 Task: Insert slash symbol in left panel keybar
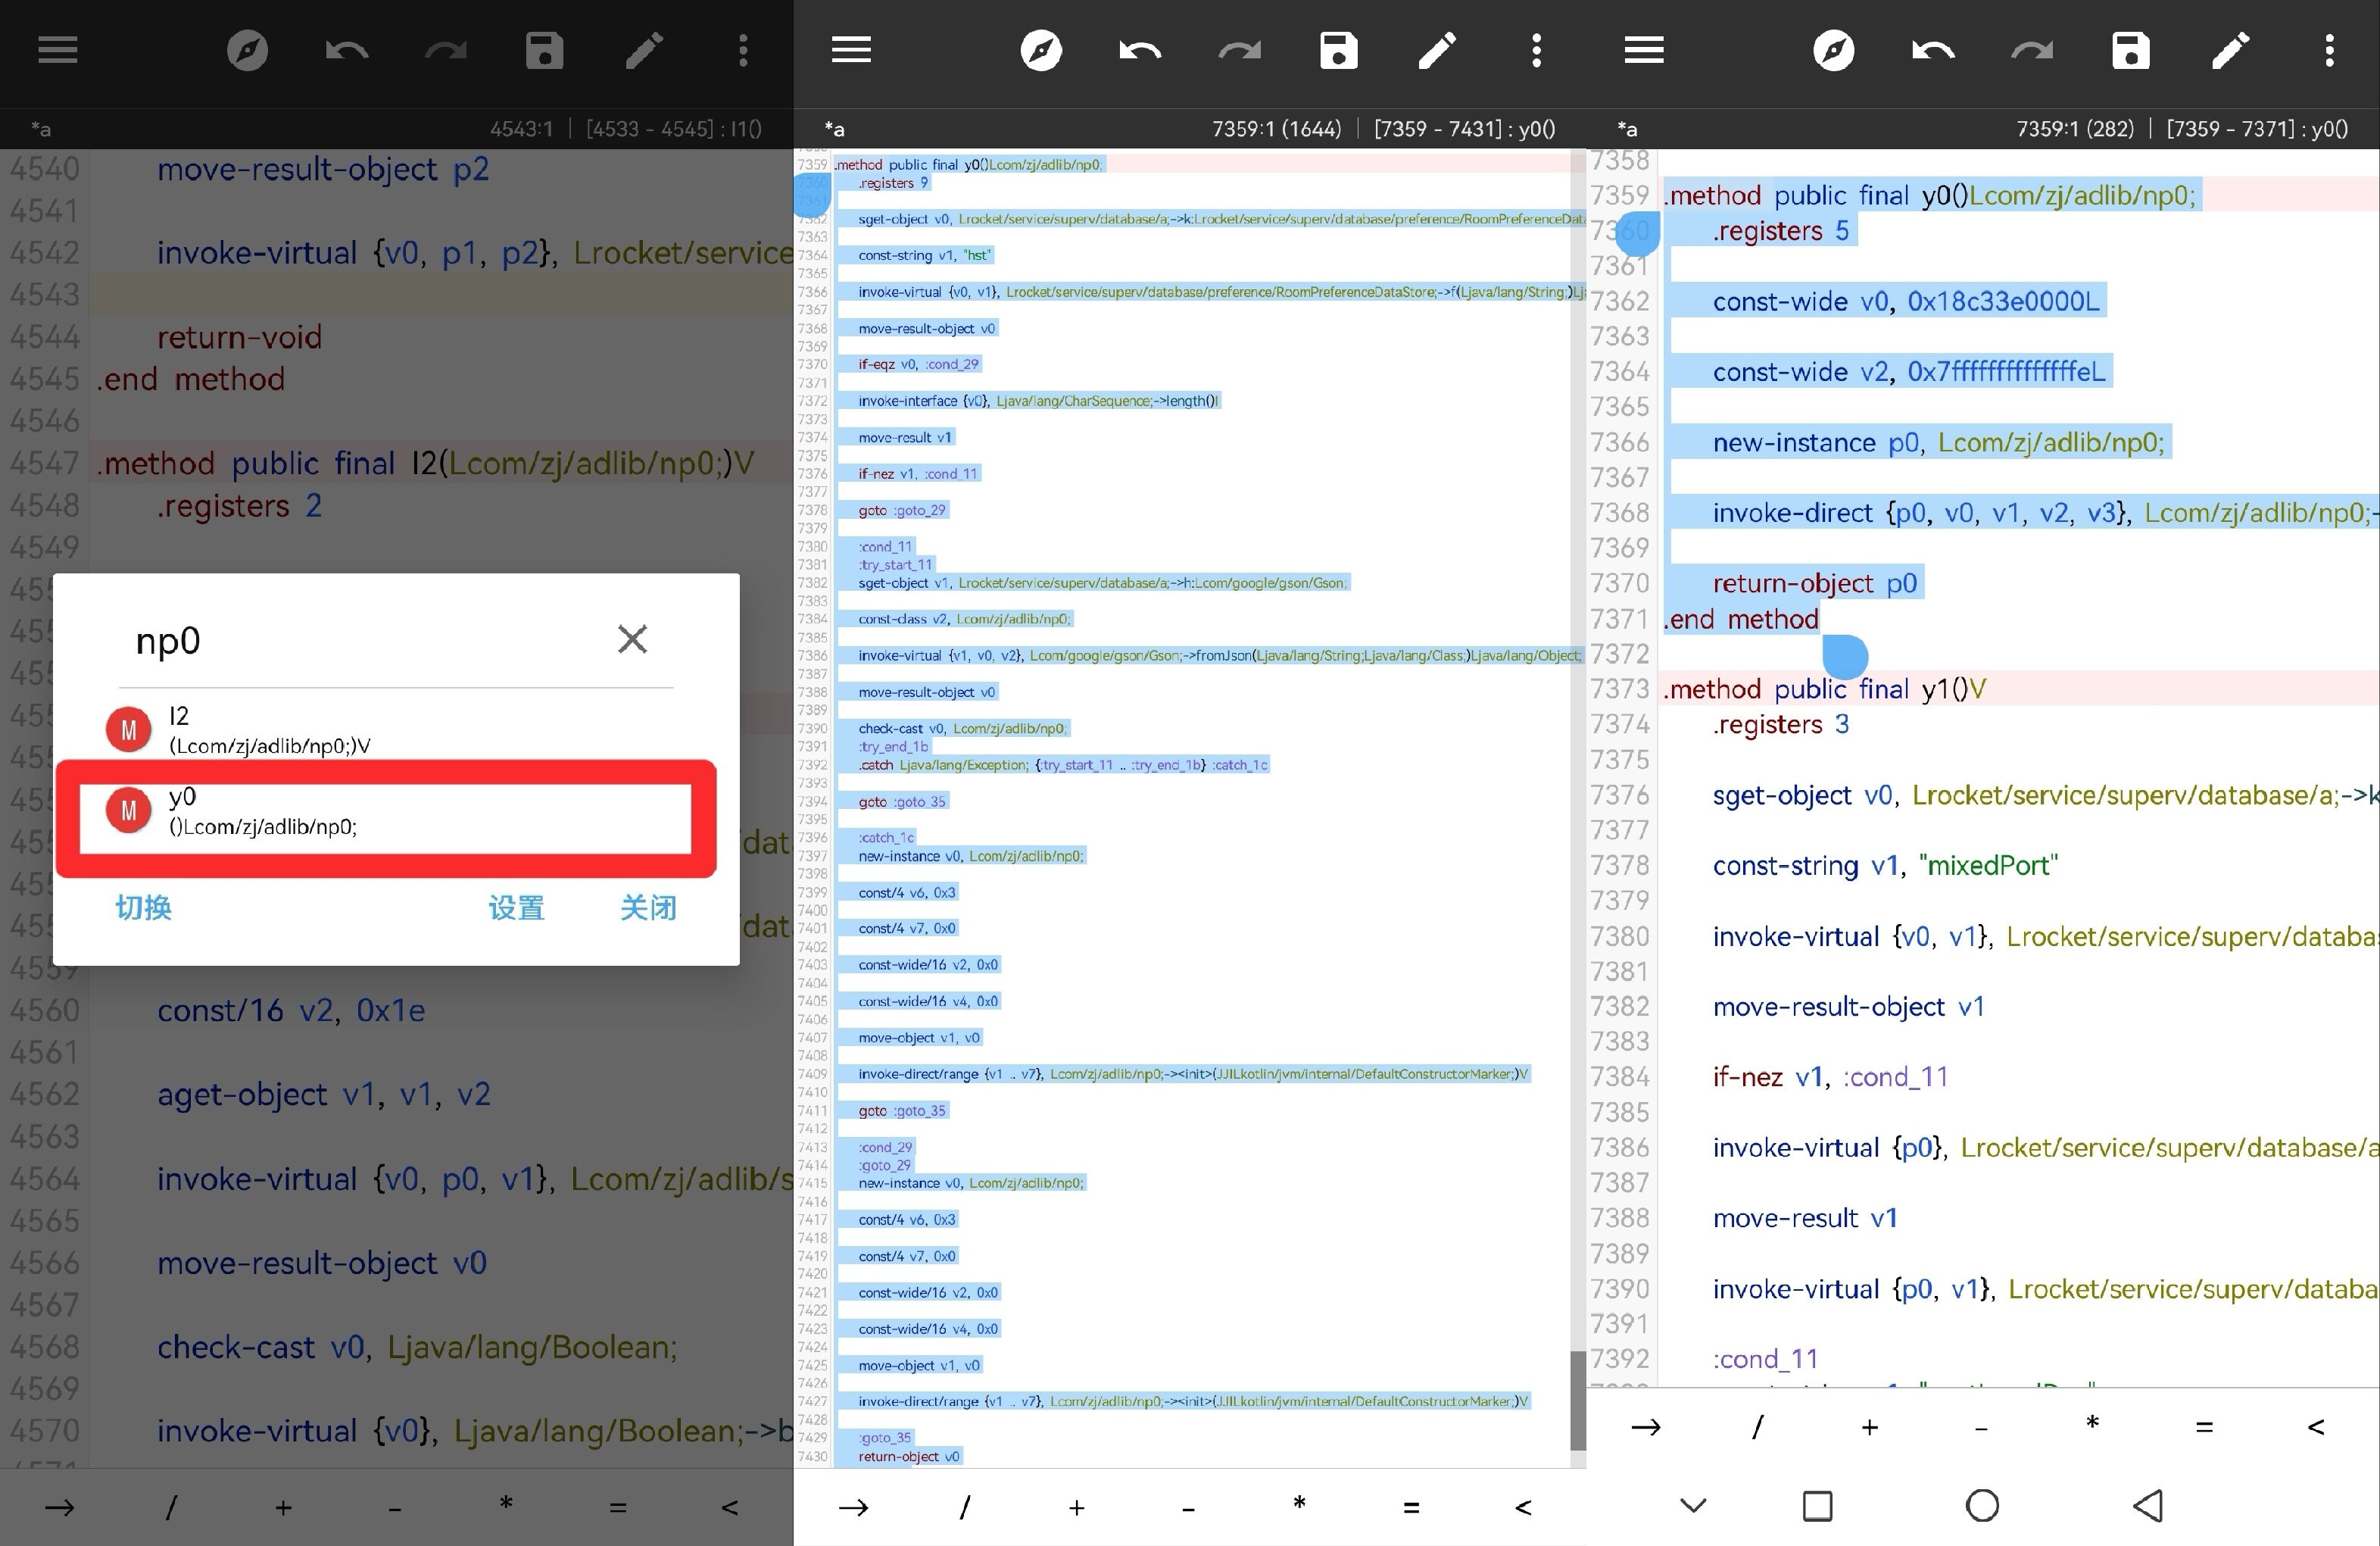pyautogui.click(x=171, y=1507)
